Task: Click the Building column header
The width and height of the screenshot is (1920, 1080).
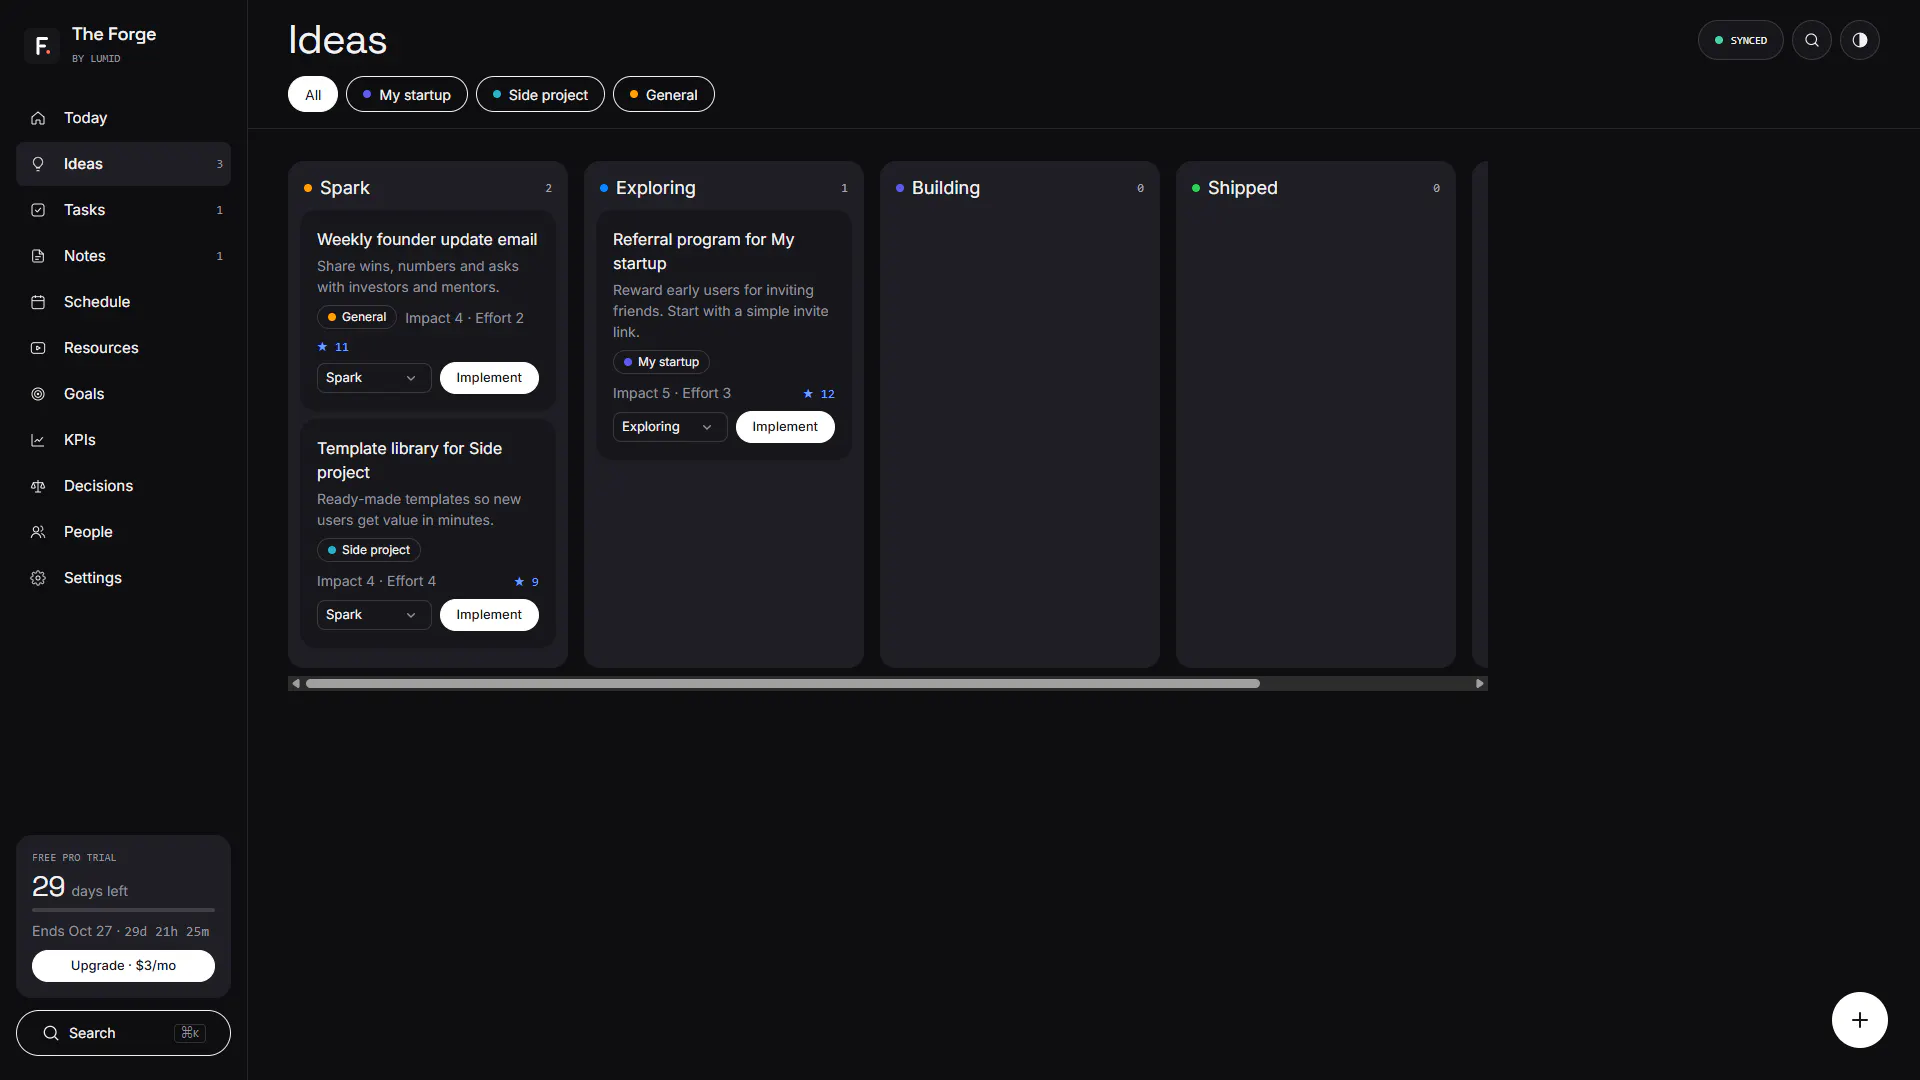Action: coord(1019,188)
